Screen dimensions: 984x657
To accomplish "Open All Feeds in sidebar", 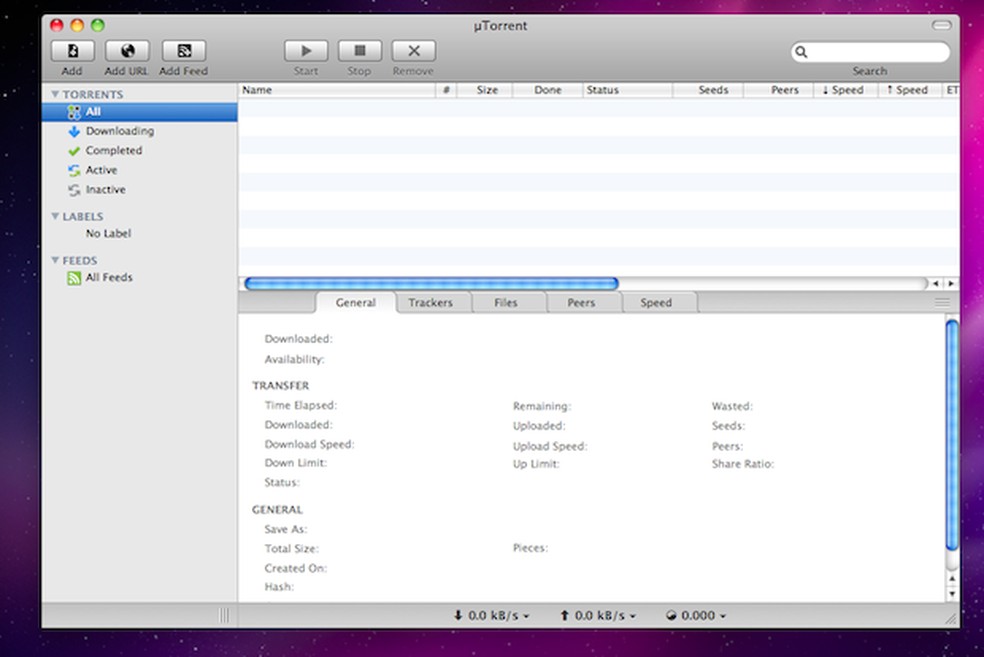I will click(108, 278).
